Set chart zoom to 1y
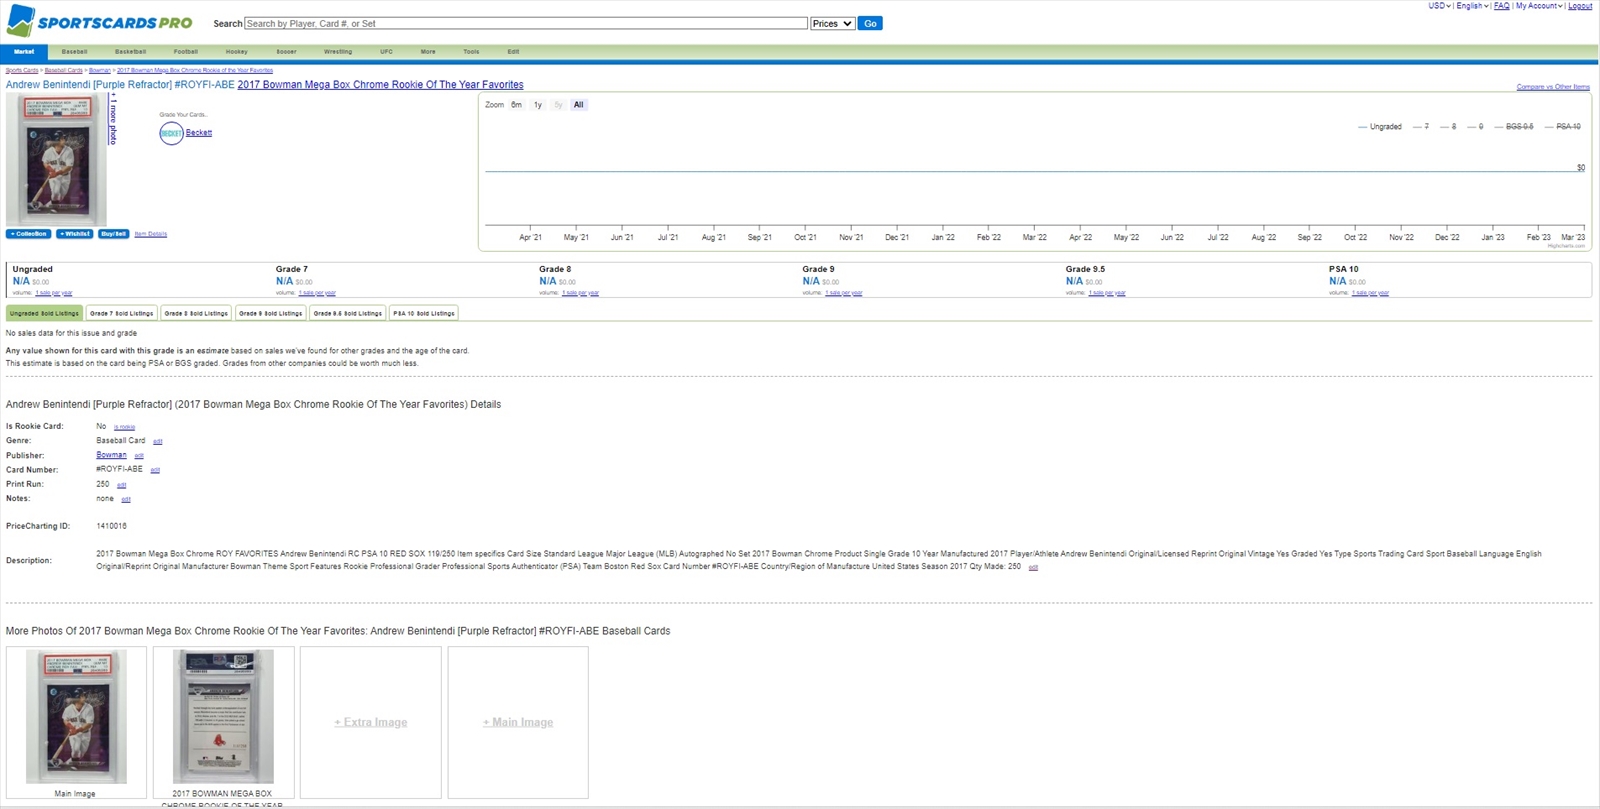The height and width of the screenshot is (809, 1600). (x=538, y=105)
